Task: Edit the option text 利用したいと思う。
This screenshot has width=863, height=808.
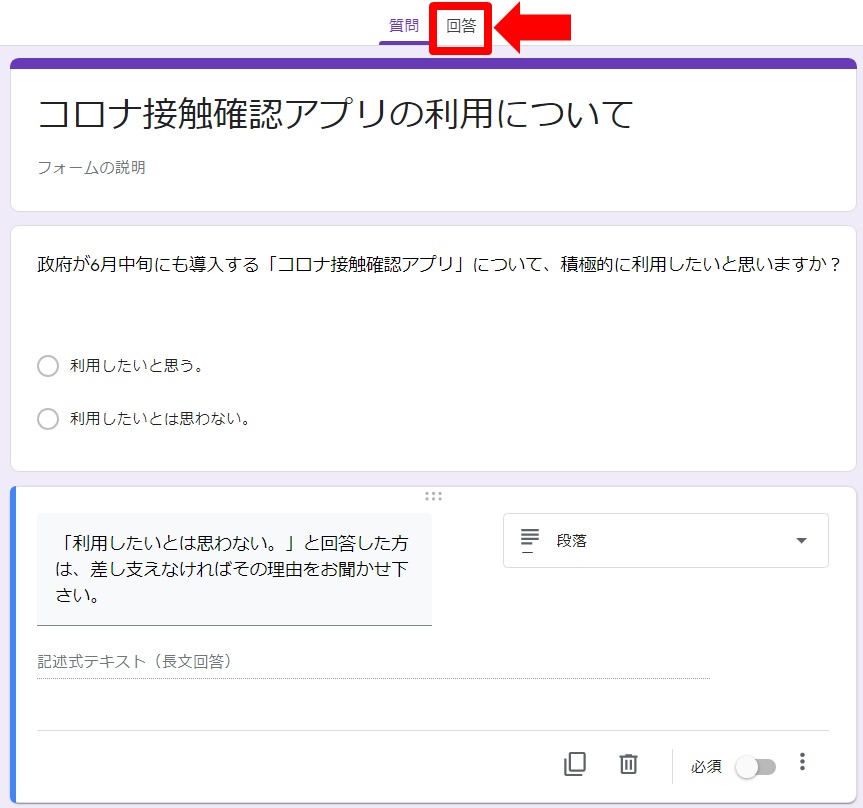Action: click(137, 366)
